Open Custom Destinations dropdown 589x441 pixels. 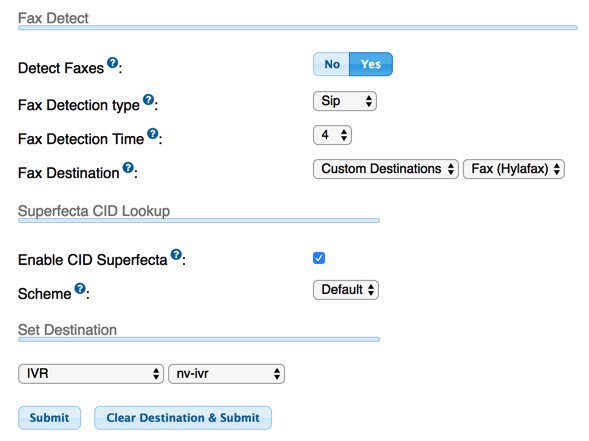[386, 169]
